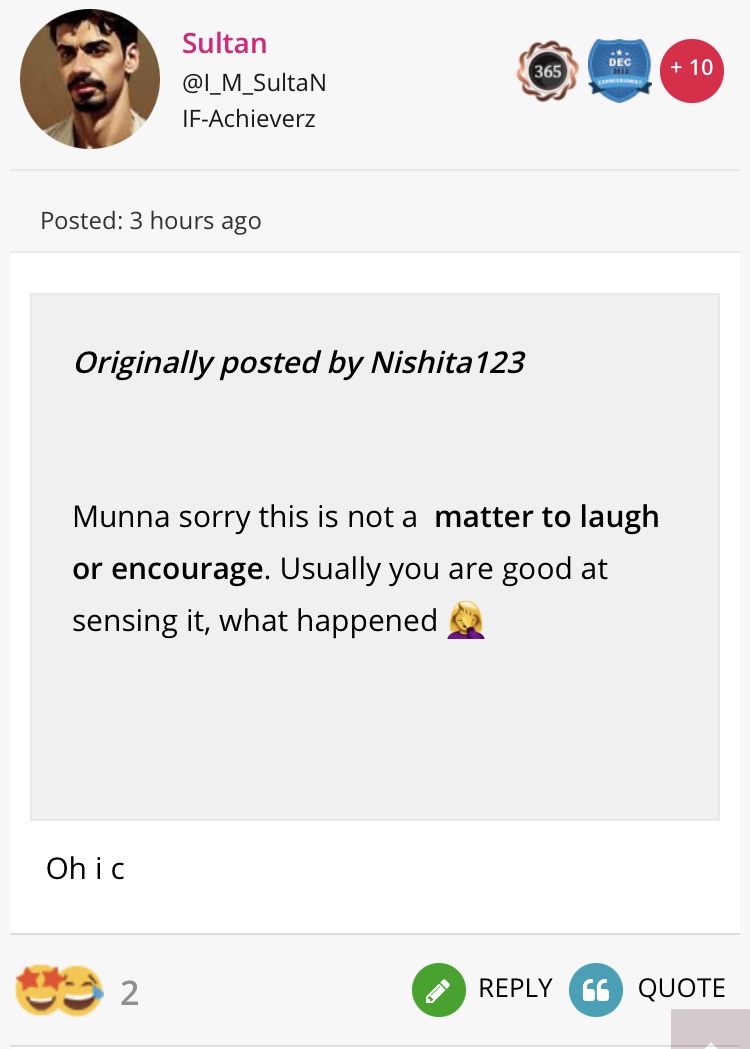Open the @I_M_SultaN handle
The image size is (750, 1049).
254,83
